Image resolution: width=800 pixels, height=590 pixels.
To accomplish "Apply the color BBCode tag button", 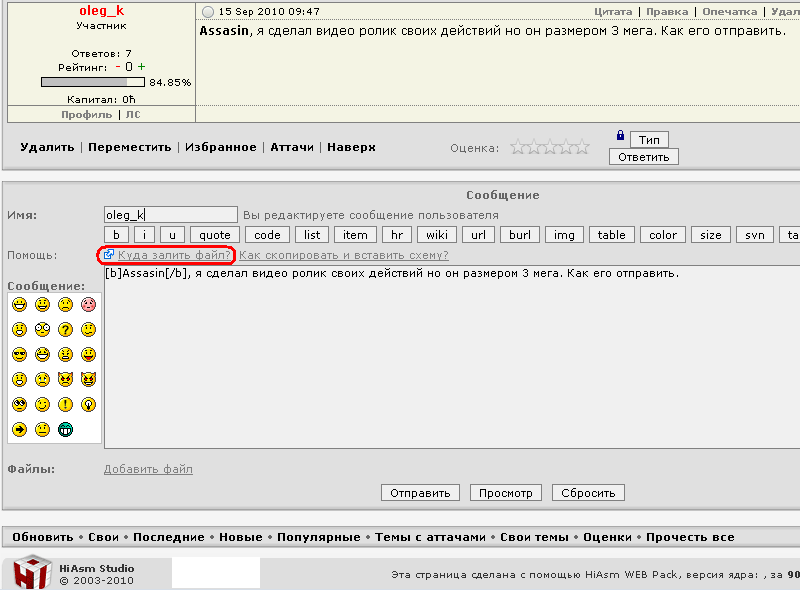I will coord(662,235).
